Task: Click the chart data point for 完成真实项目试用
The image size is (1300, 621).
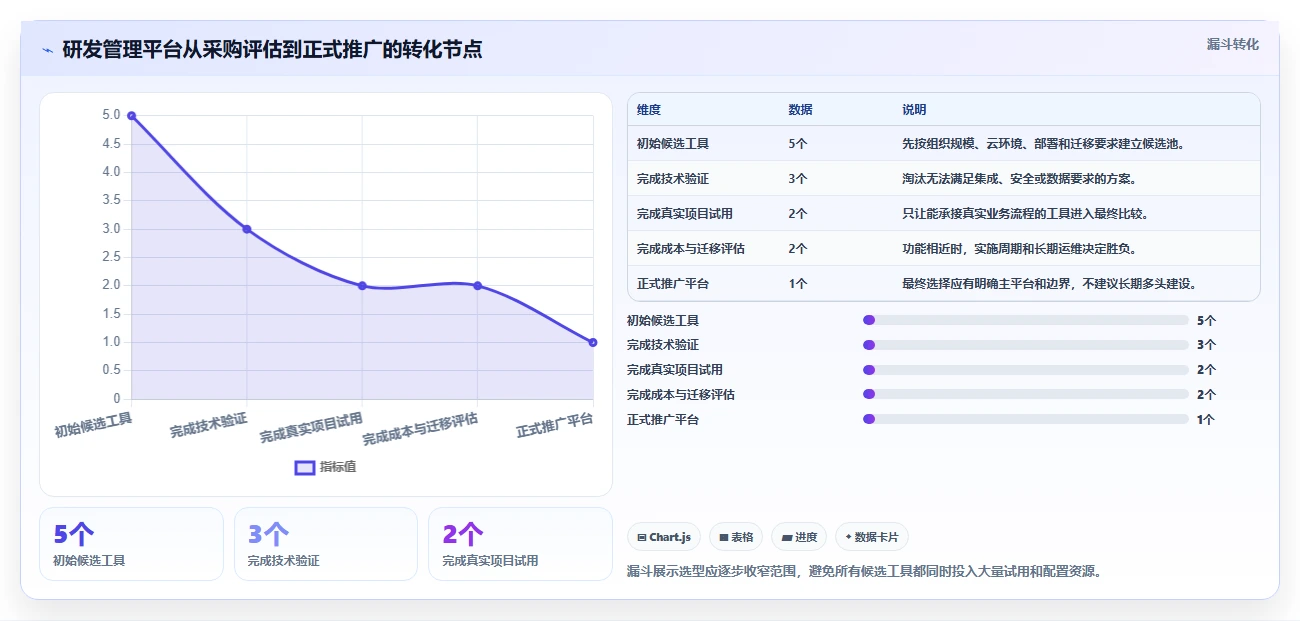Action: point(362,286)
